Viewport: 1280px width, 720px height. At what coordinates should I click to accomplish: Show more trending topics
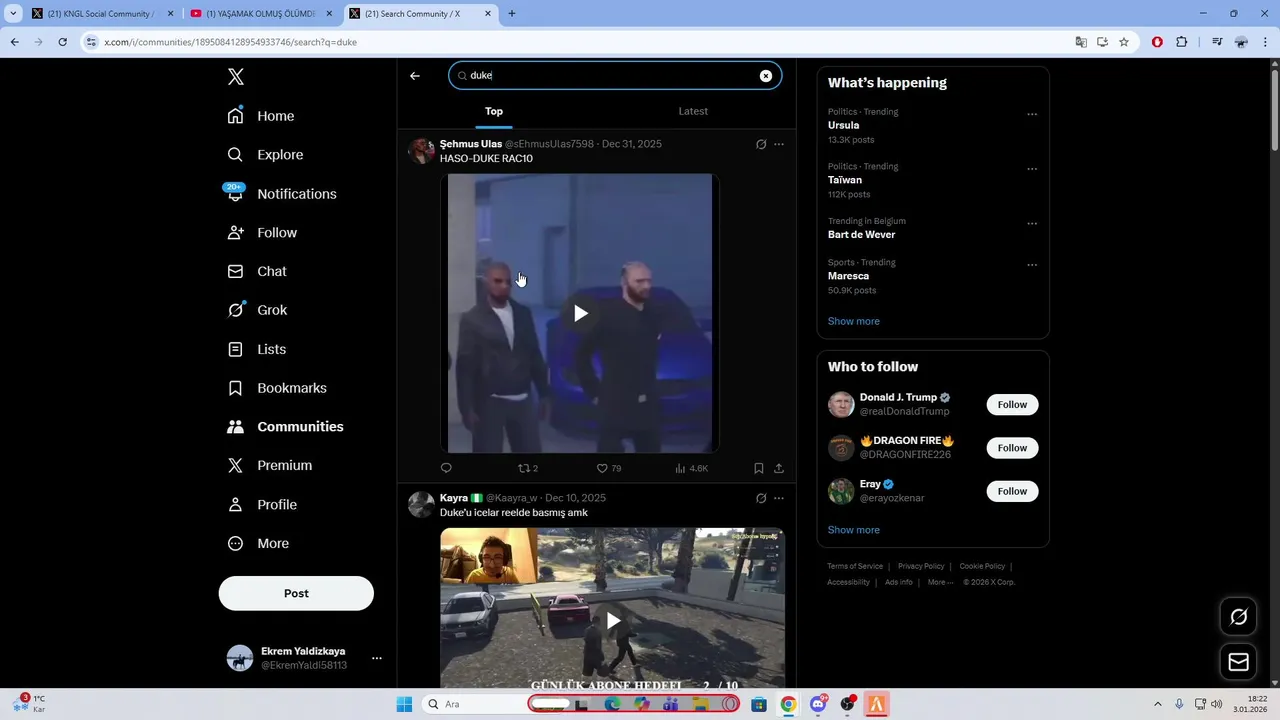pyautogui.click(x=854, y=322)
